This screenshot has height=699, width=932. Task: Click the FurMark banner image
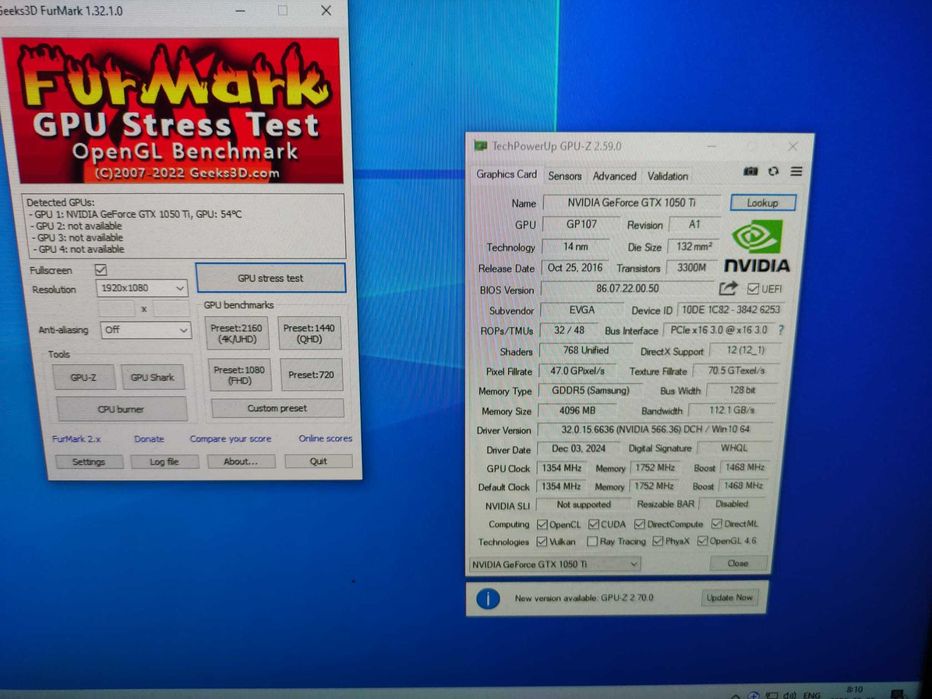[x=174, y=111]
